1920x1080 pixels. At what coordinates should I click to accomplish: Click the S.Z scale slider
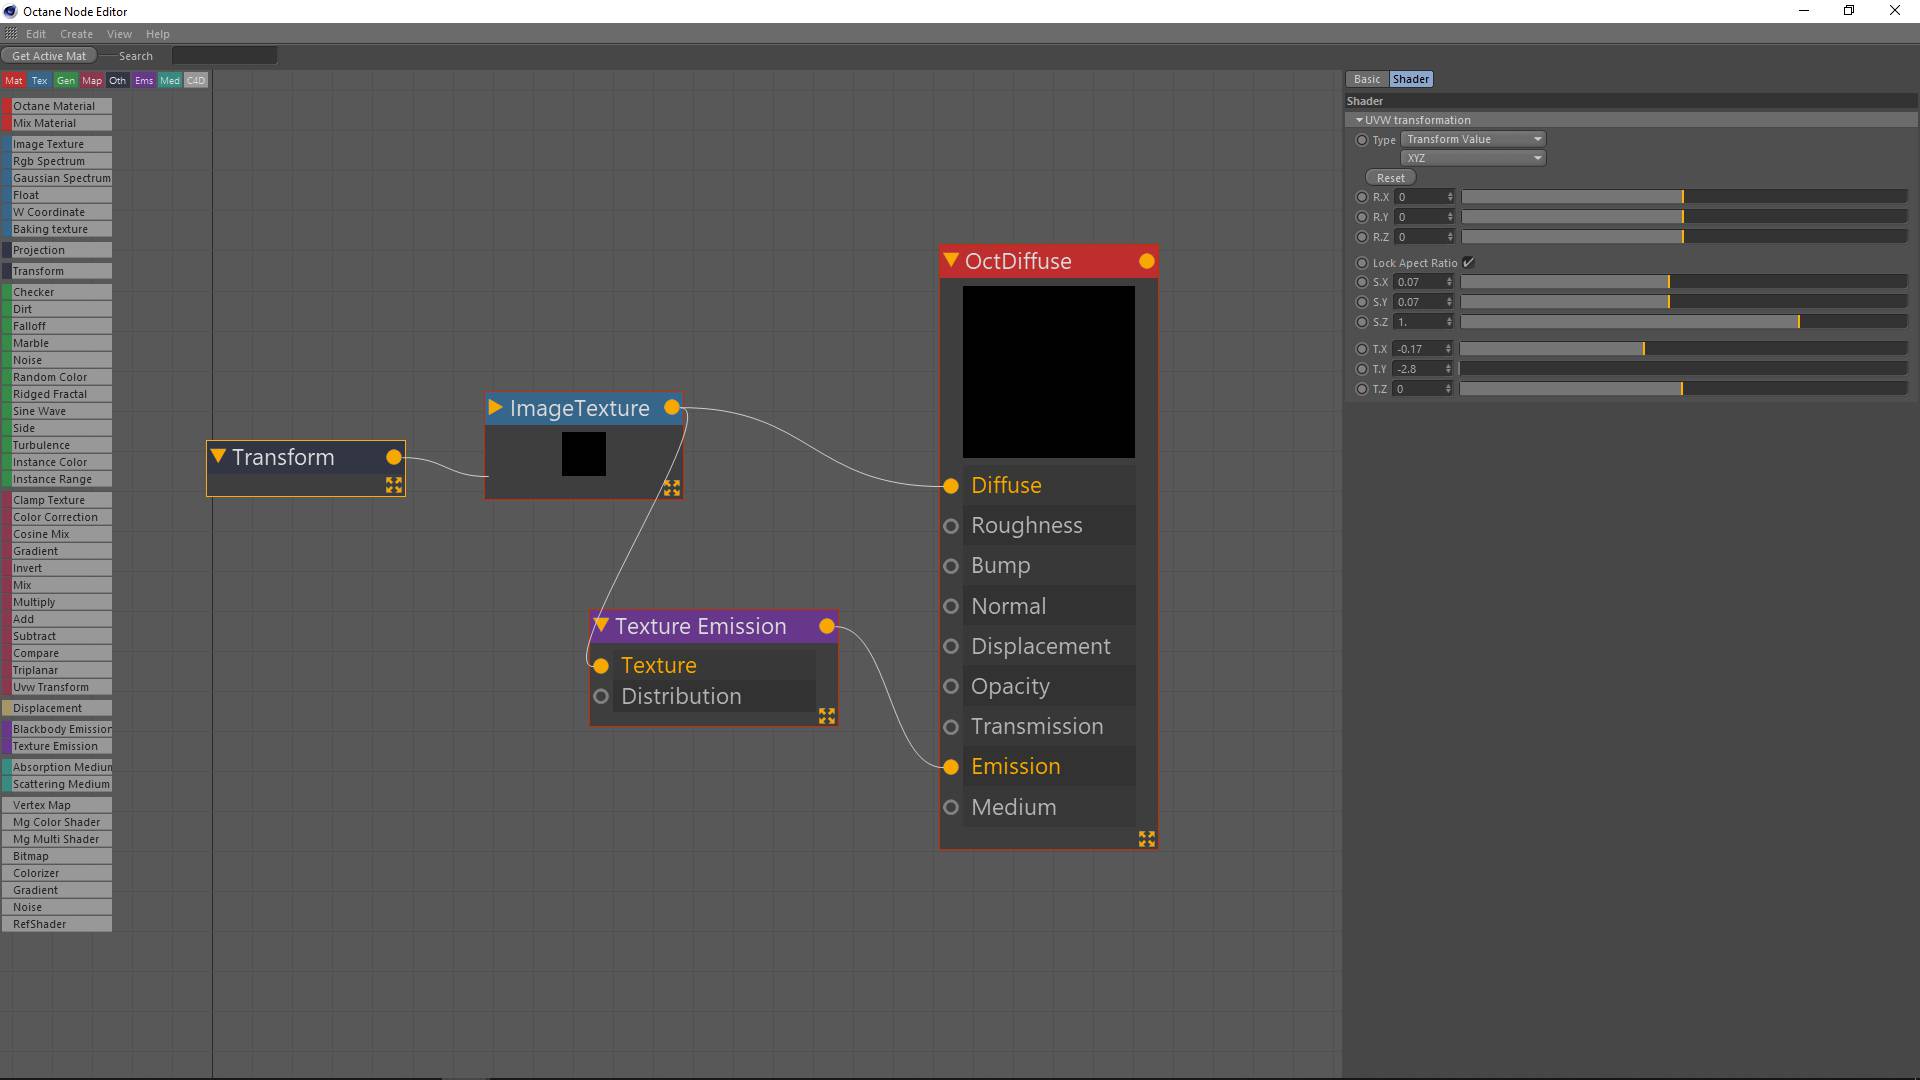coord(1684,322)
